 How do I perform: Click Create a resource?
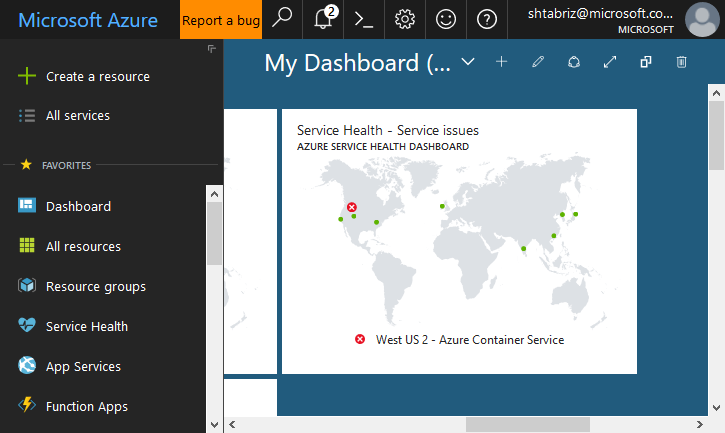click(97, 76)
